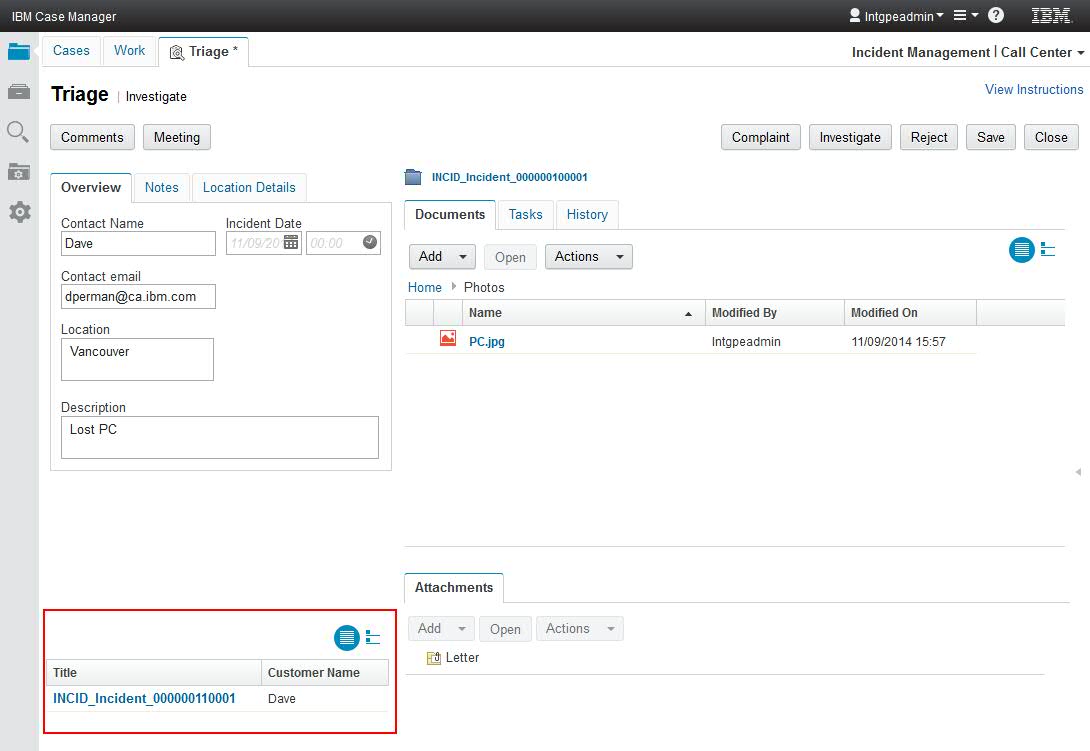
Task: Open the Incident Date calendar picker
Action: coord(291,242)
